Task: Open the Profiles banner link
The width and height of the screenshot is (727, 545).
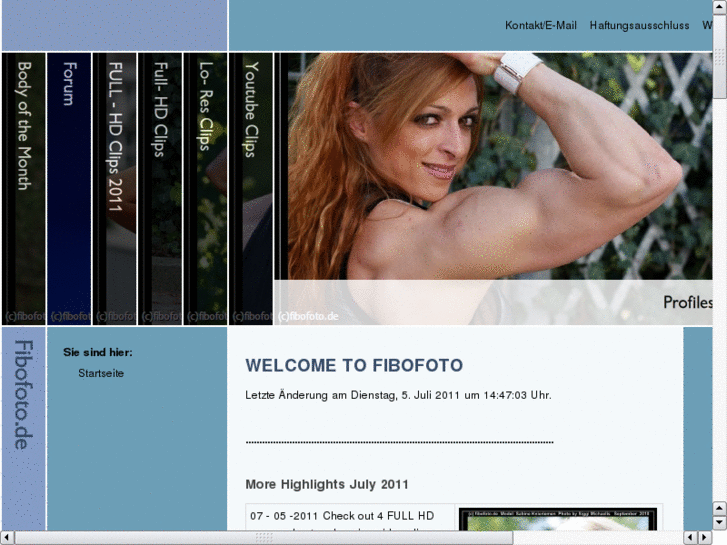Action: 688,302
